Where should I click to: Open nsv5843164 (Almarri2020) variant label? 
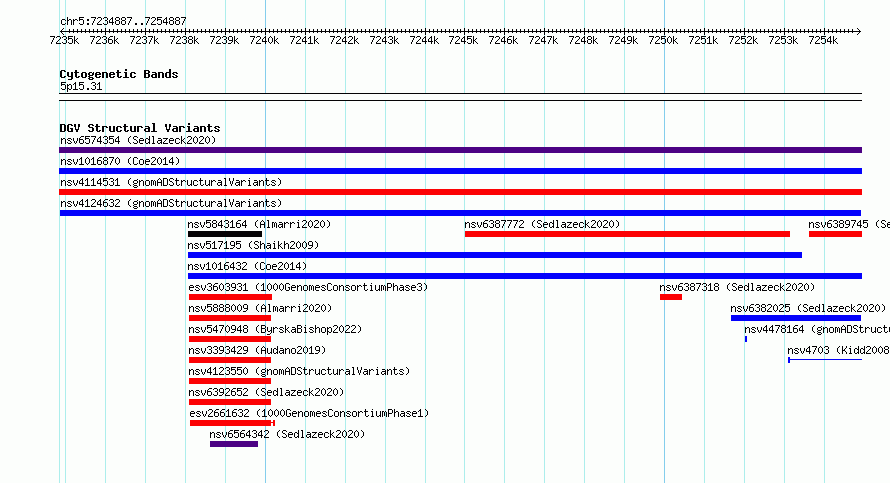259,224
